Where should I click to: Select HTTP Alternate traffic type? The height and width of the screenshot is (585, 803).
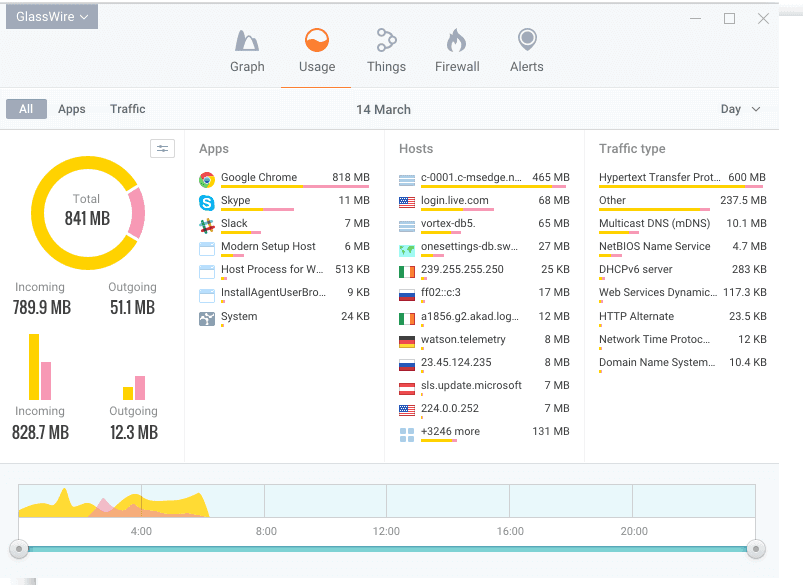click(682, 318)
